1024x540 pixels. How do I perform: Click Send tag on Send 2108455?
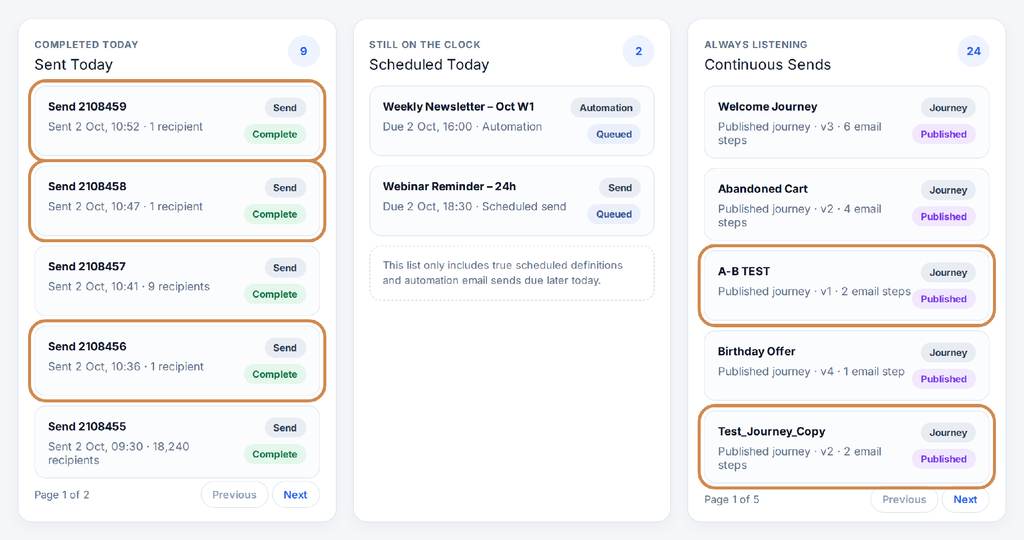click(285, 428)
